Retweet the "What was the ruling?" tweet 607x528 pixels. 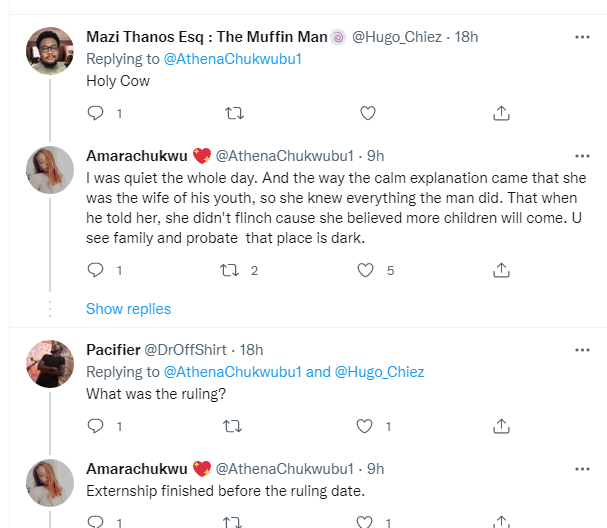tap(234, 426)
